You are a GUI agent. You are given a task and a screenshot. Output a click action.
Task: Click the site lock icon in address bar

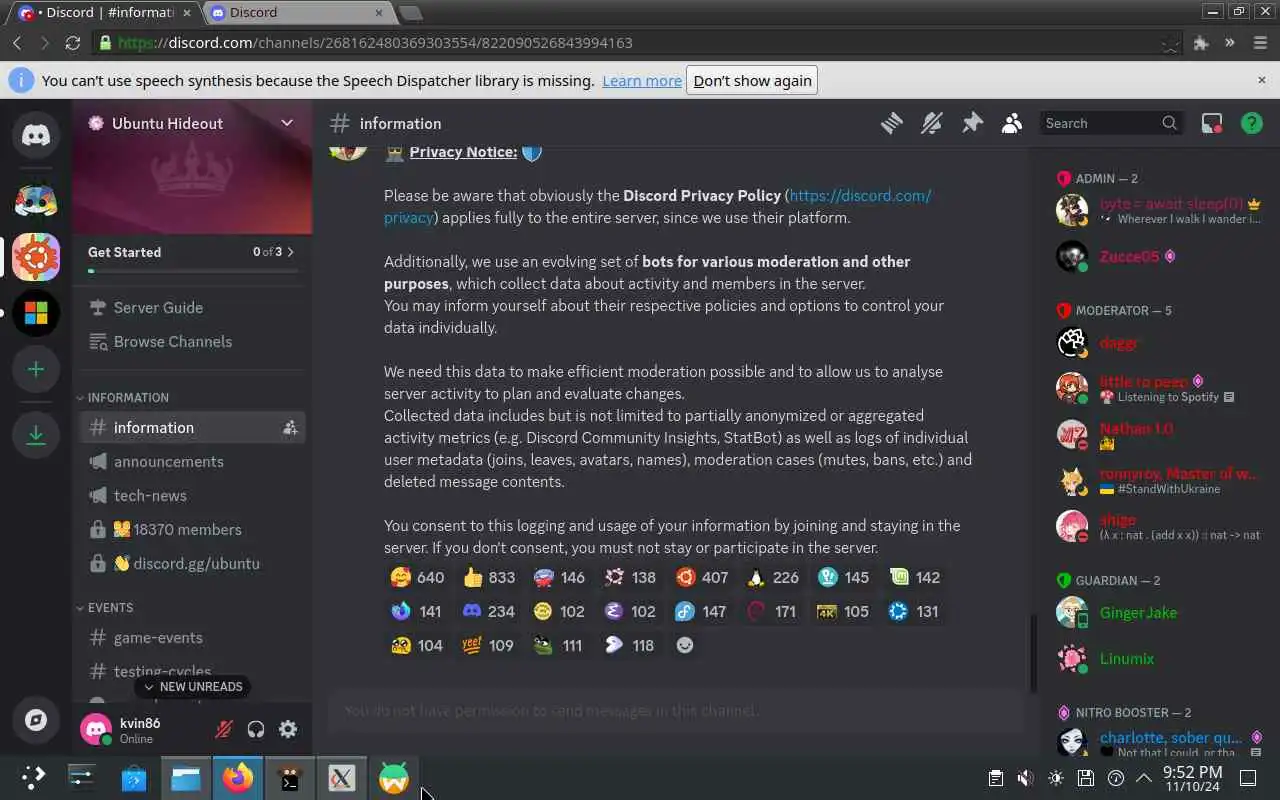point(105,43)
